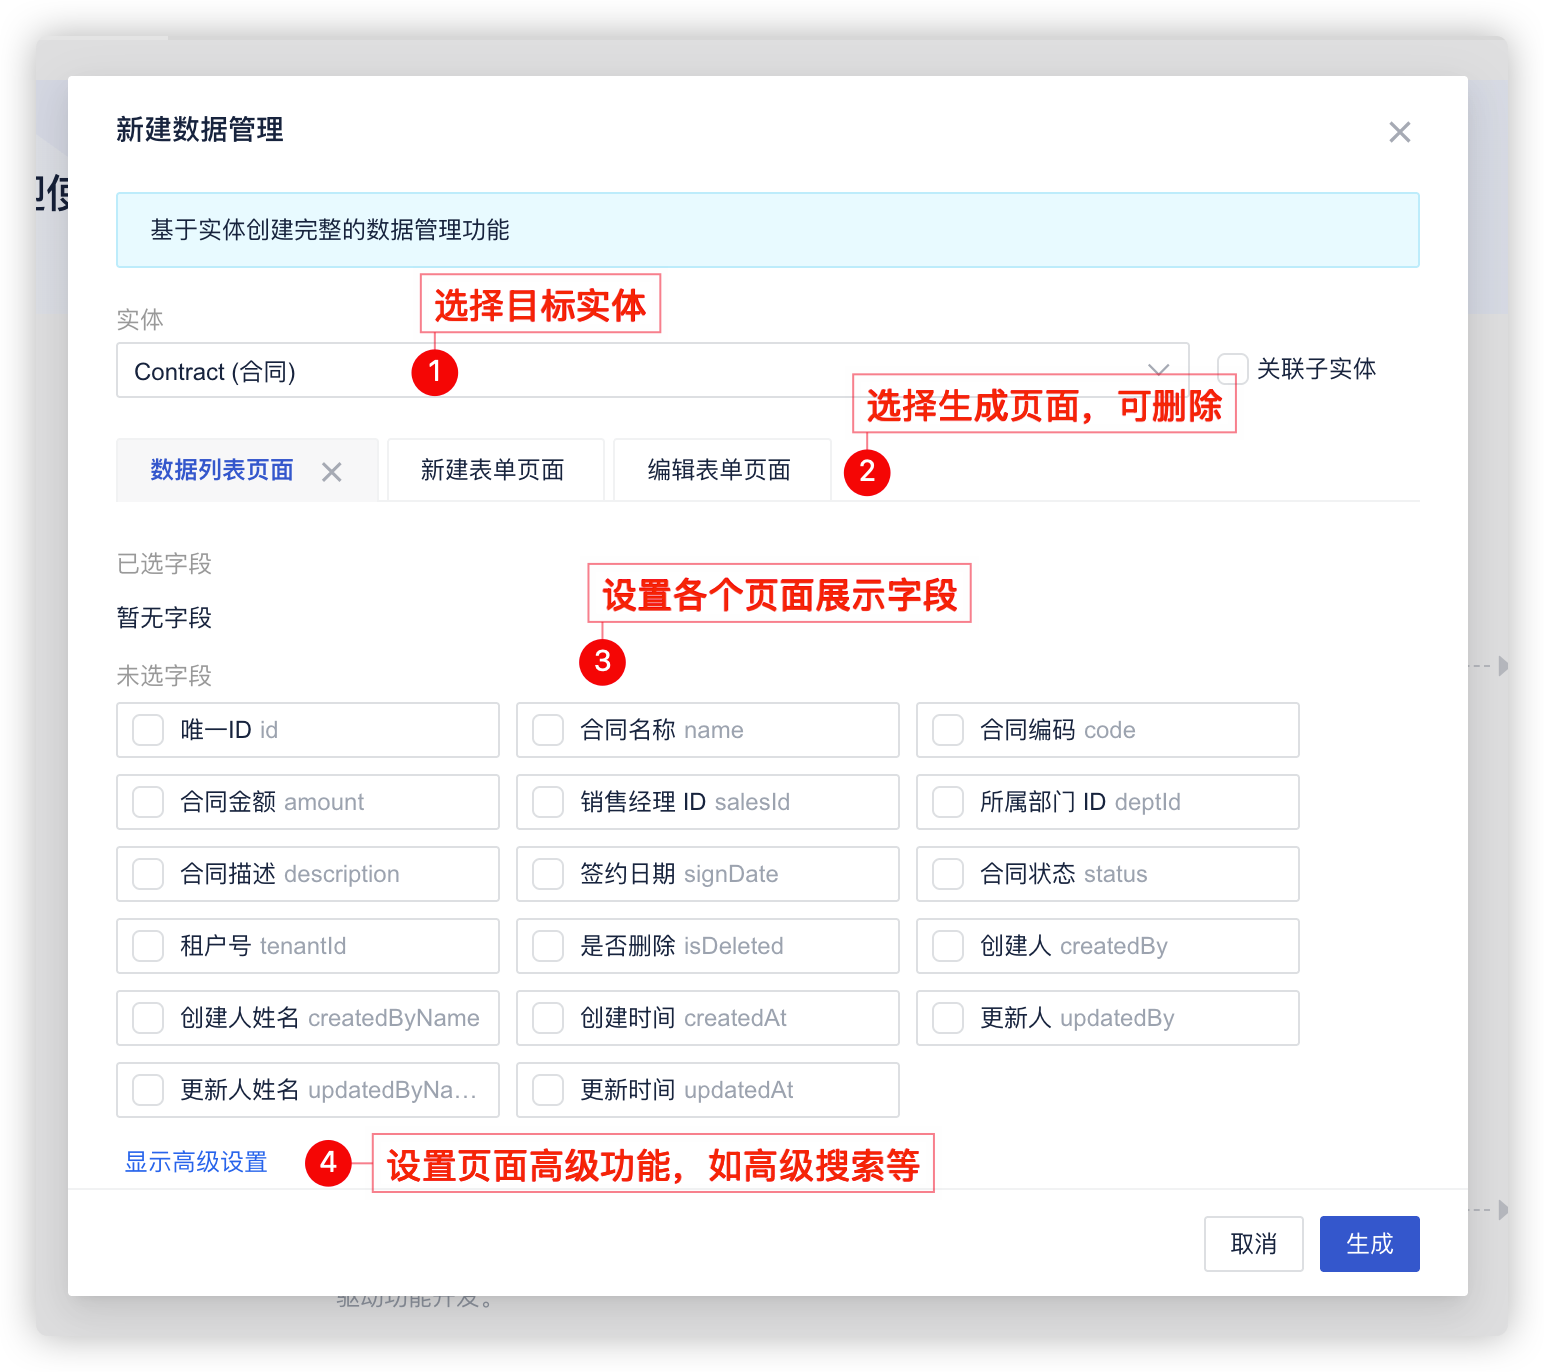Click the 取消 cancel button
The width and height of the screenshot is (1544, 1372).
(1253, 1243)
